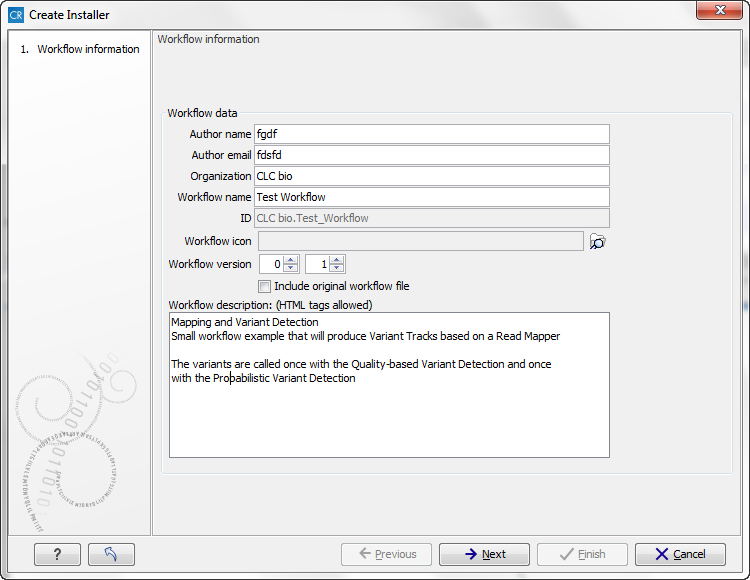
Task: Click the disabled Previous button
Action: pos(386,554)
